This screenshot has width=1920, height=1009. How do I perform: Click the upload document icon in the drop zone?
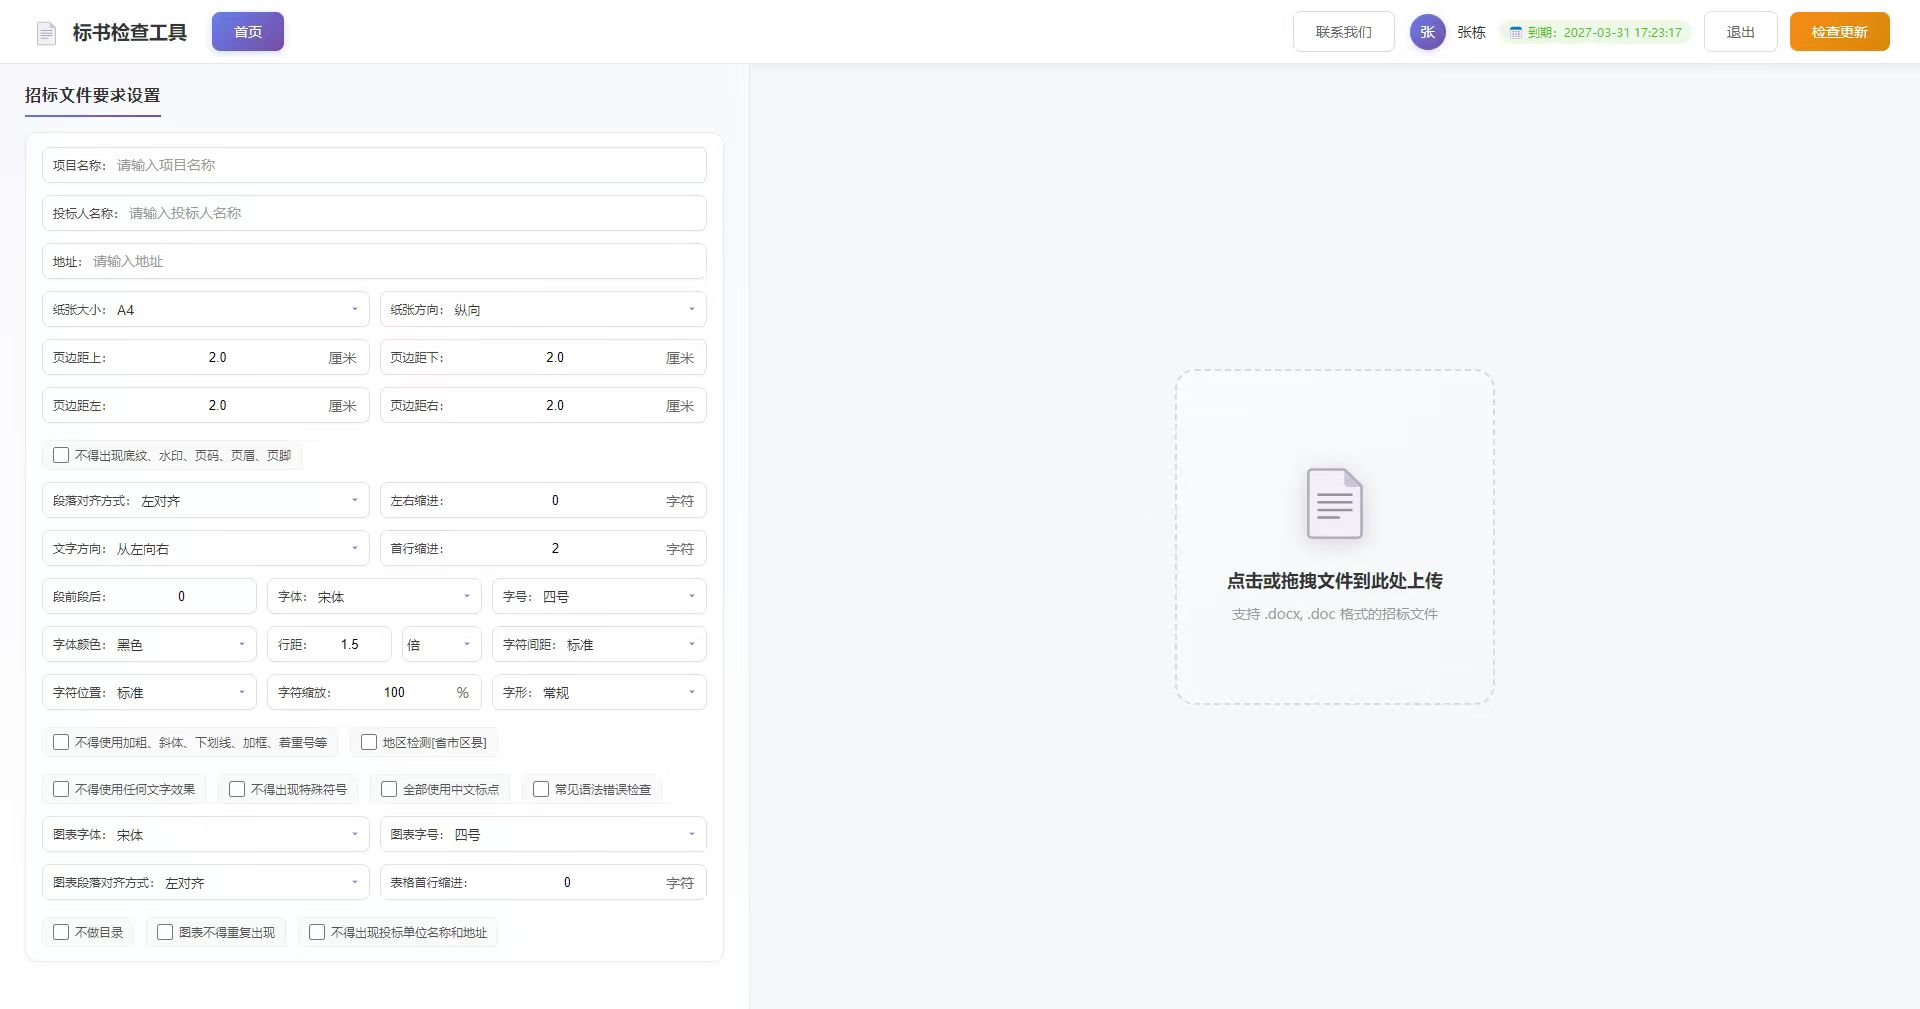(x=1334, y=503)
